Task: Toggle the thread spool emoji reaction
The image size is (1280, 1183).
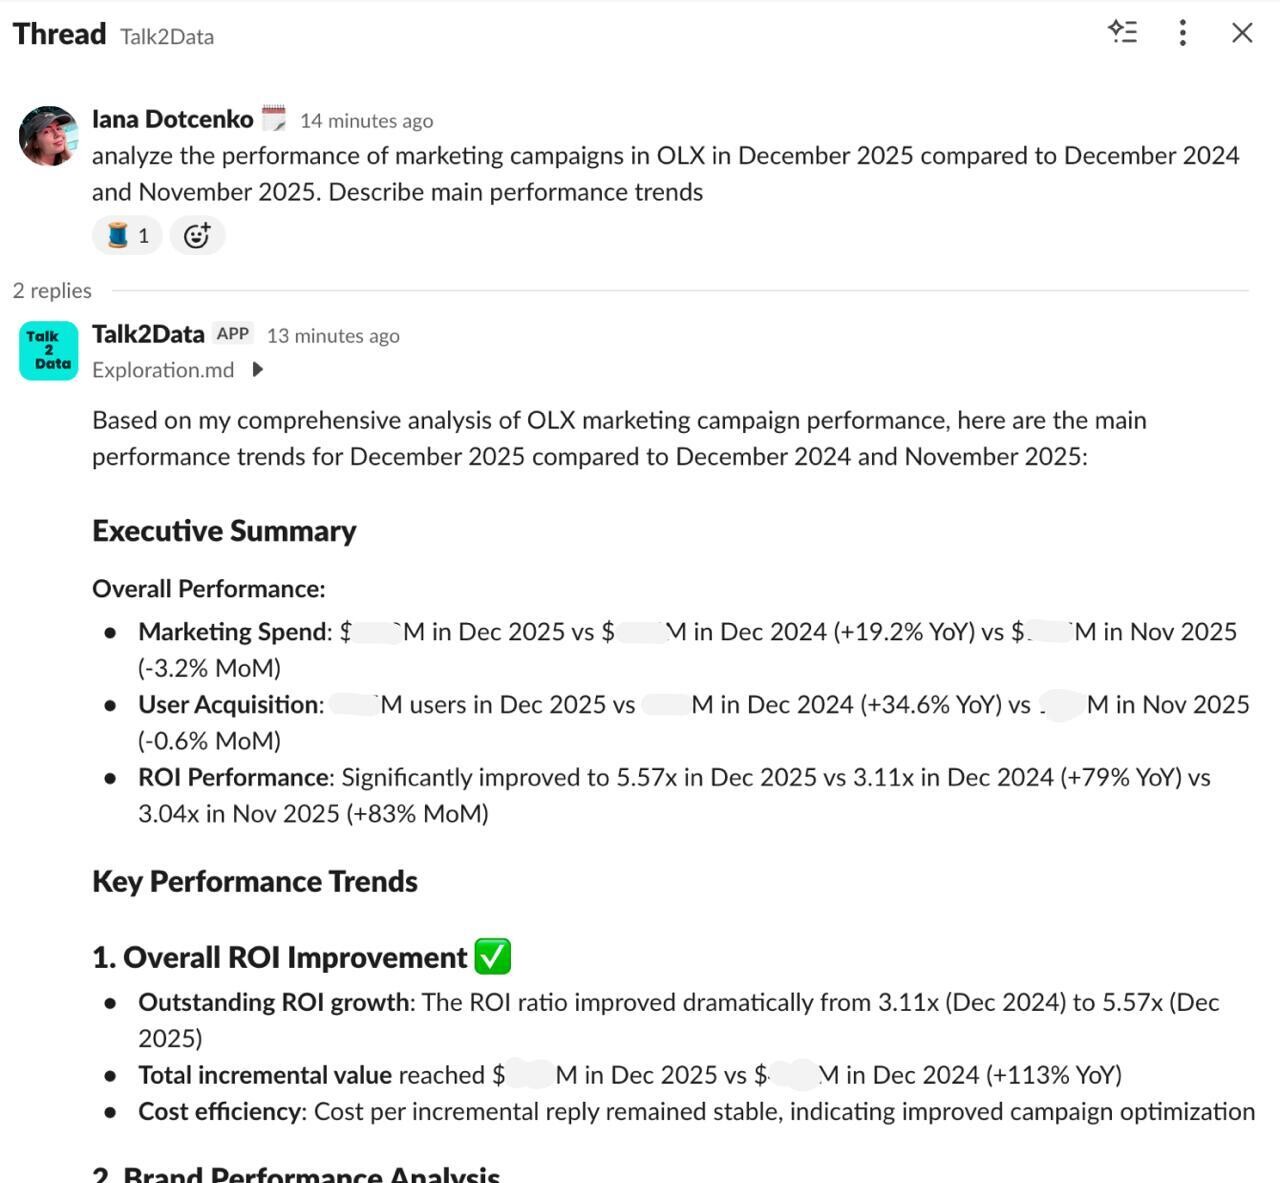Action: coord(127,236)
